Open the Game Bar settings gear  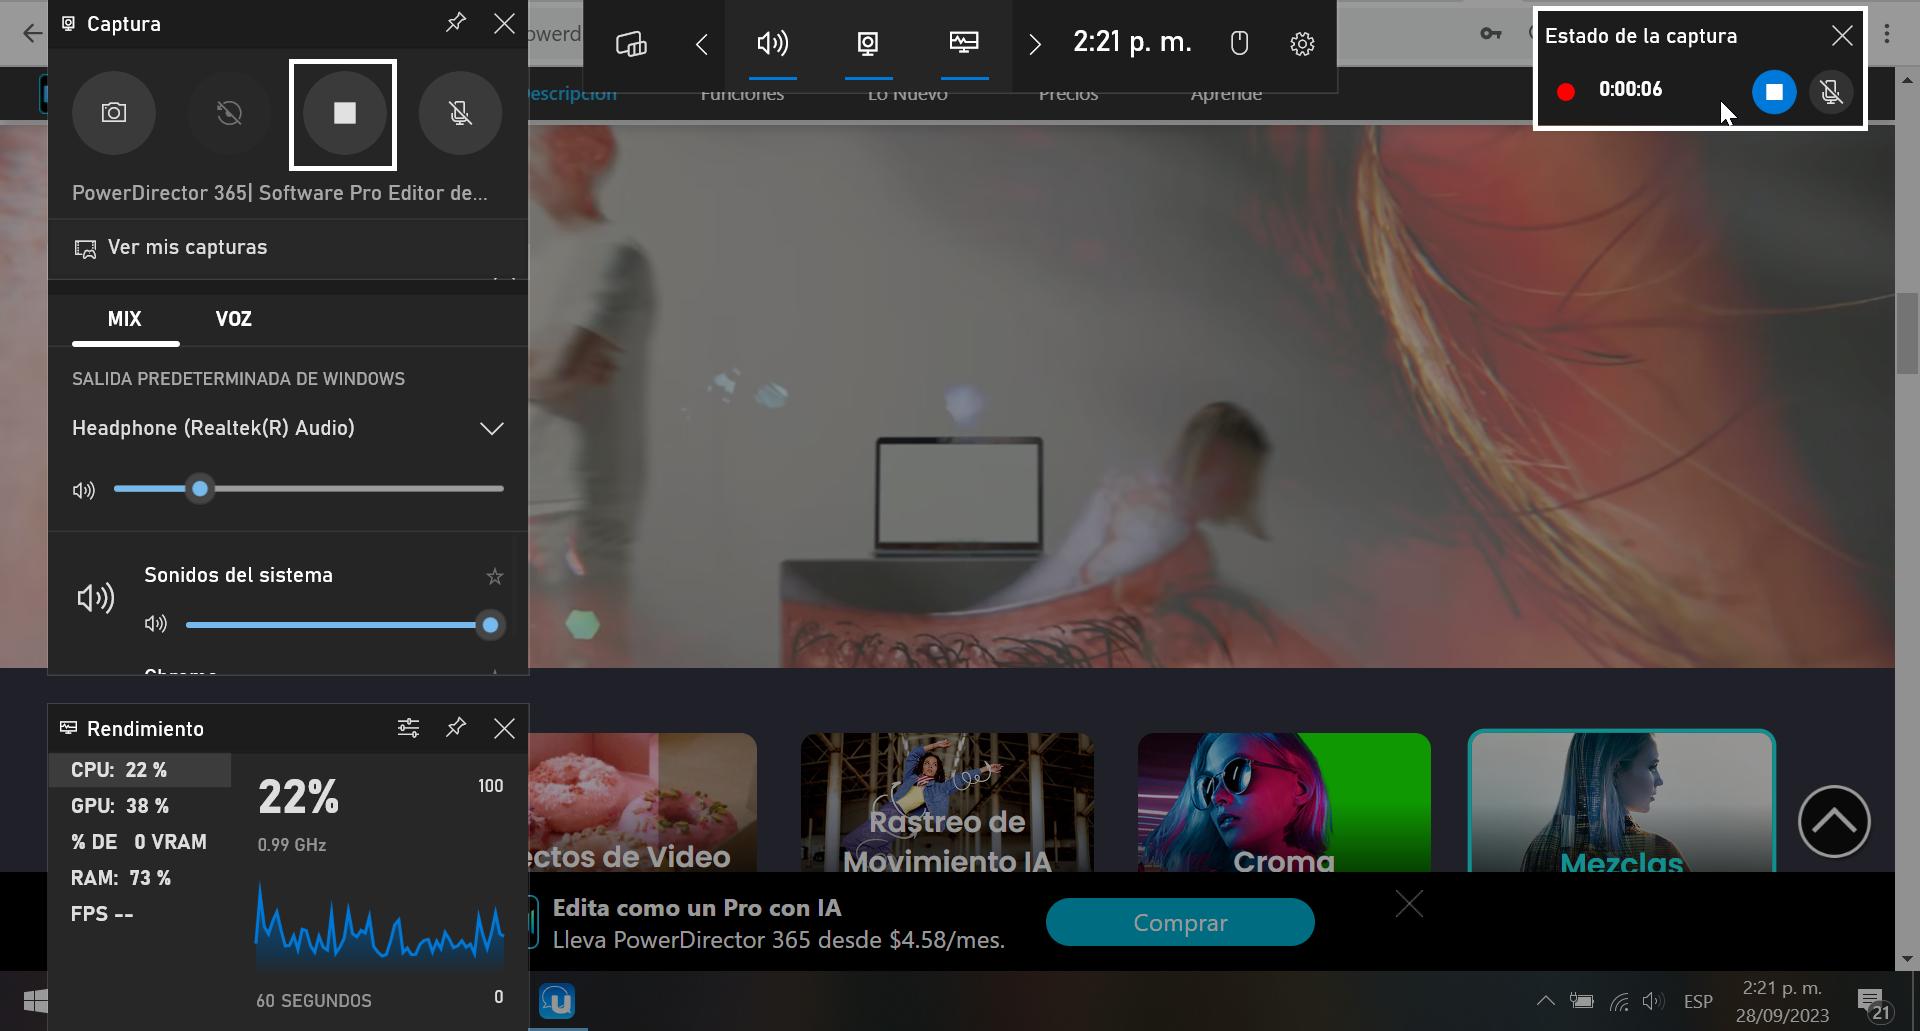coord(1301,45)
